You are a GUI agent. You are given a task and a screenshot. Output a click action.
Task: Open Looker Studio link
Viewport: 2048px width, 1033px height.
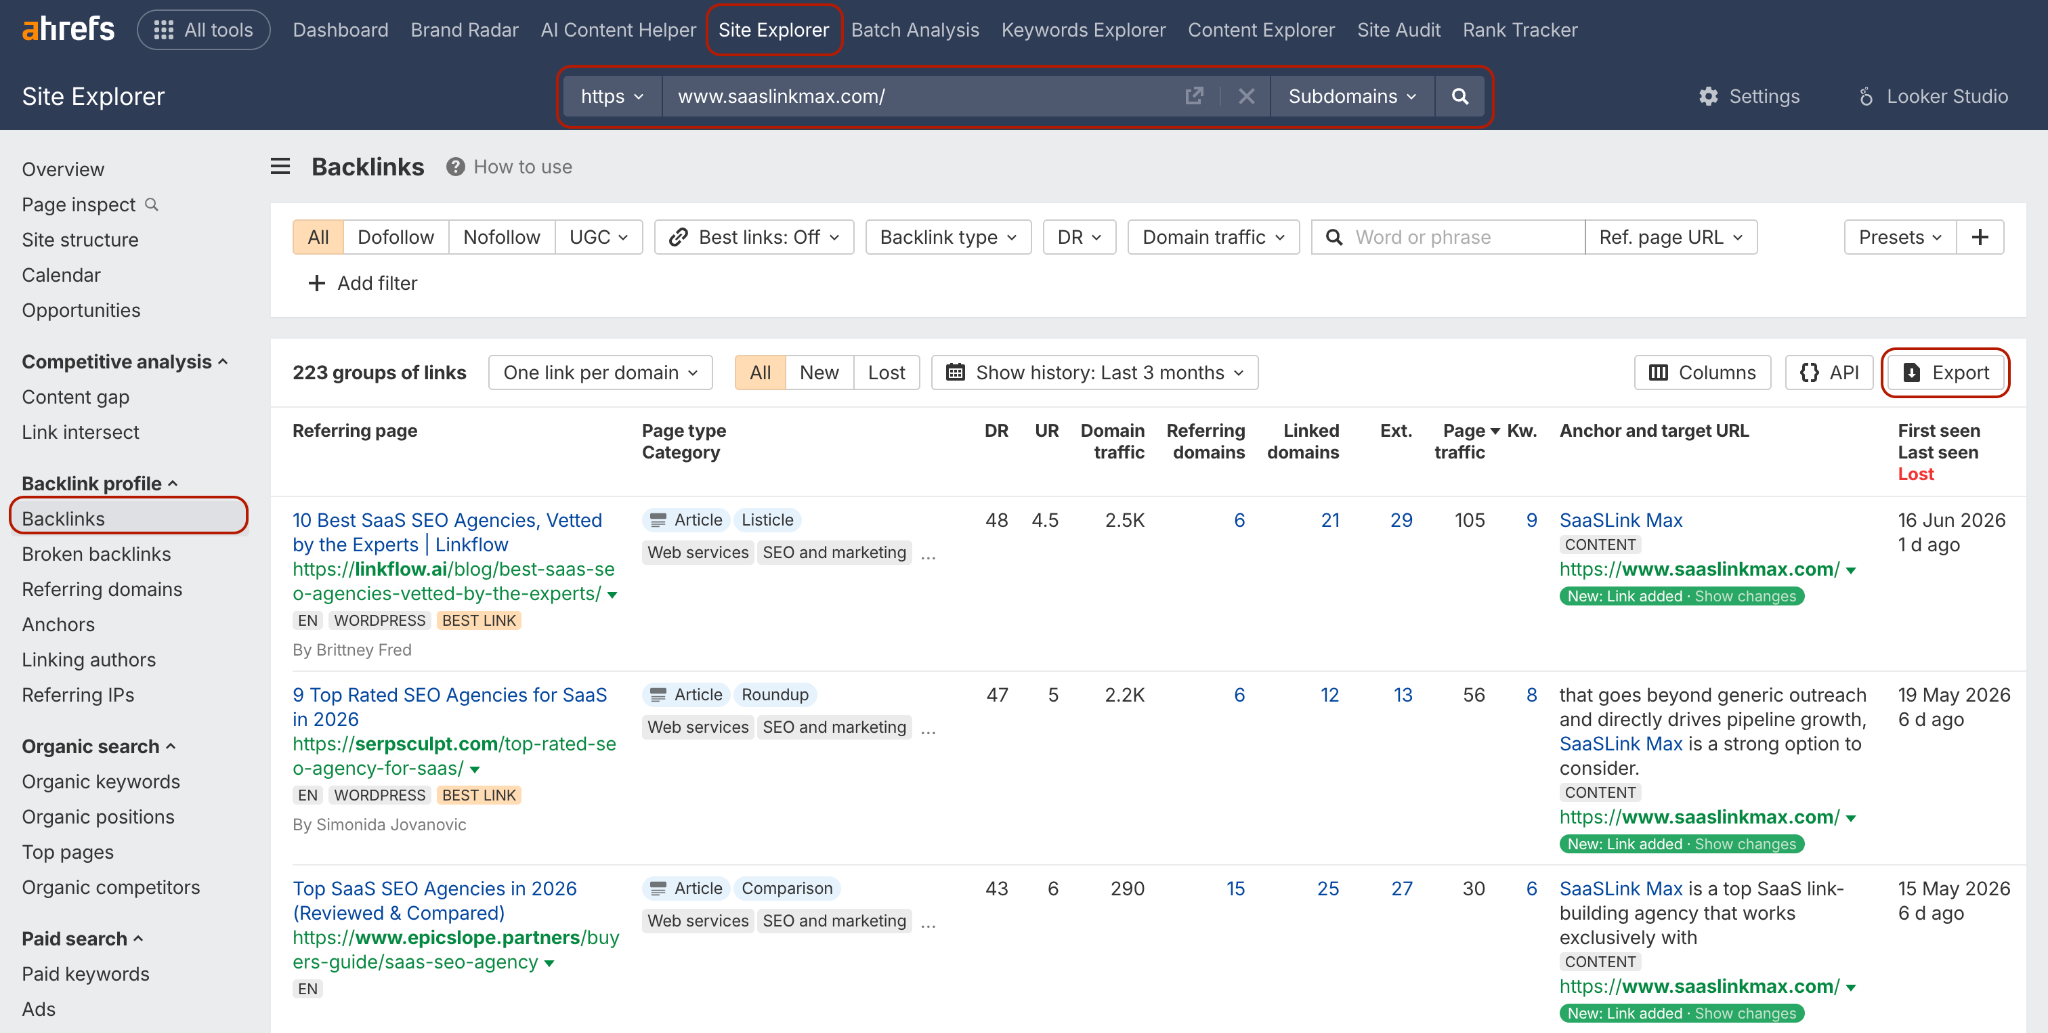1934,96
